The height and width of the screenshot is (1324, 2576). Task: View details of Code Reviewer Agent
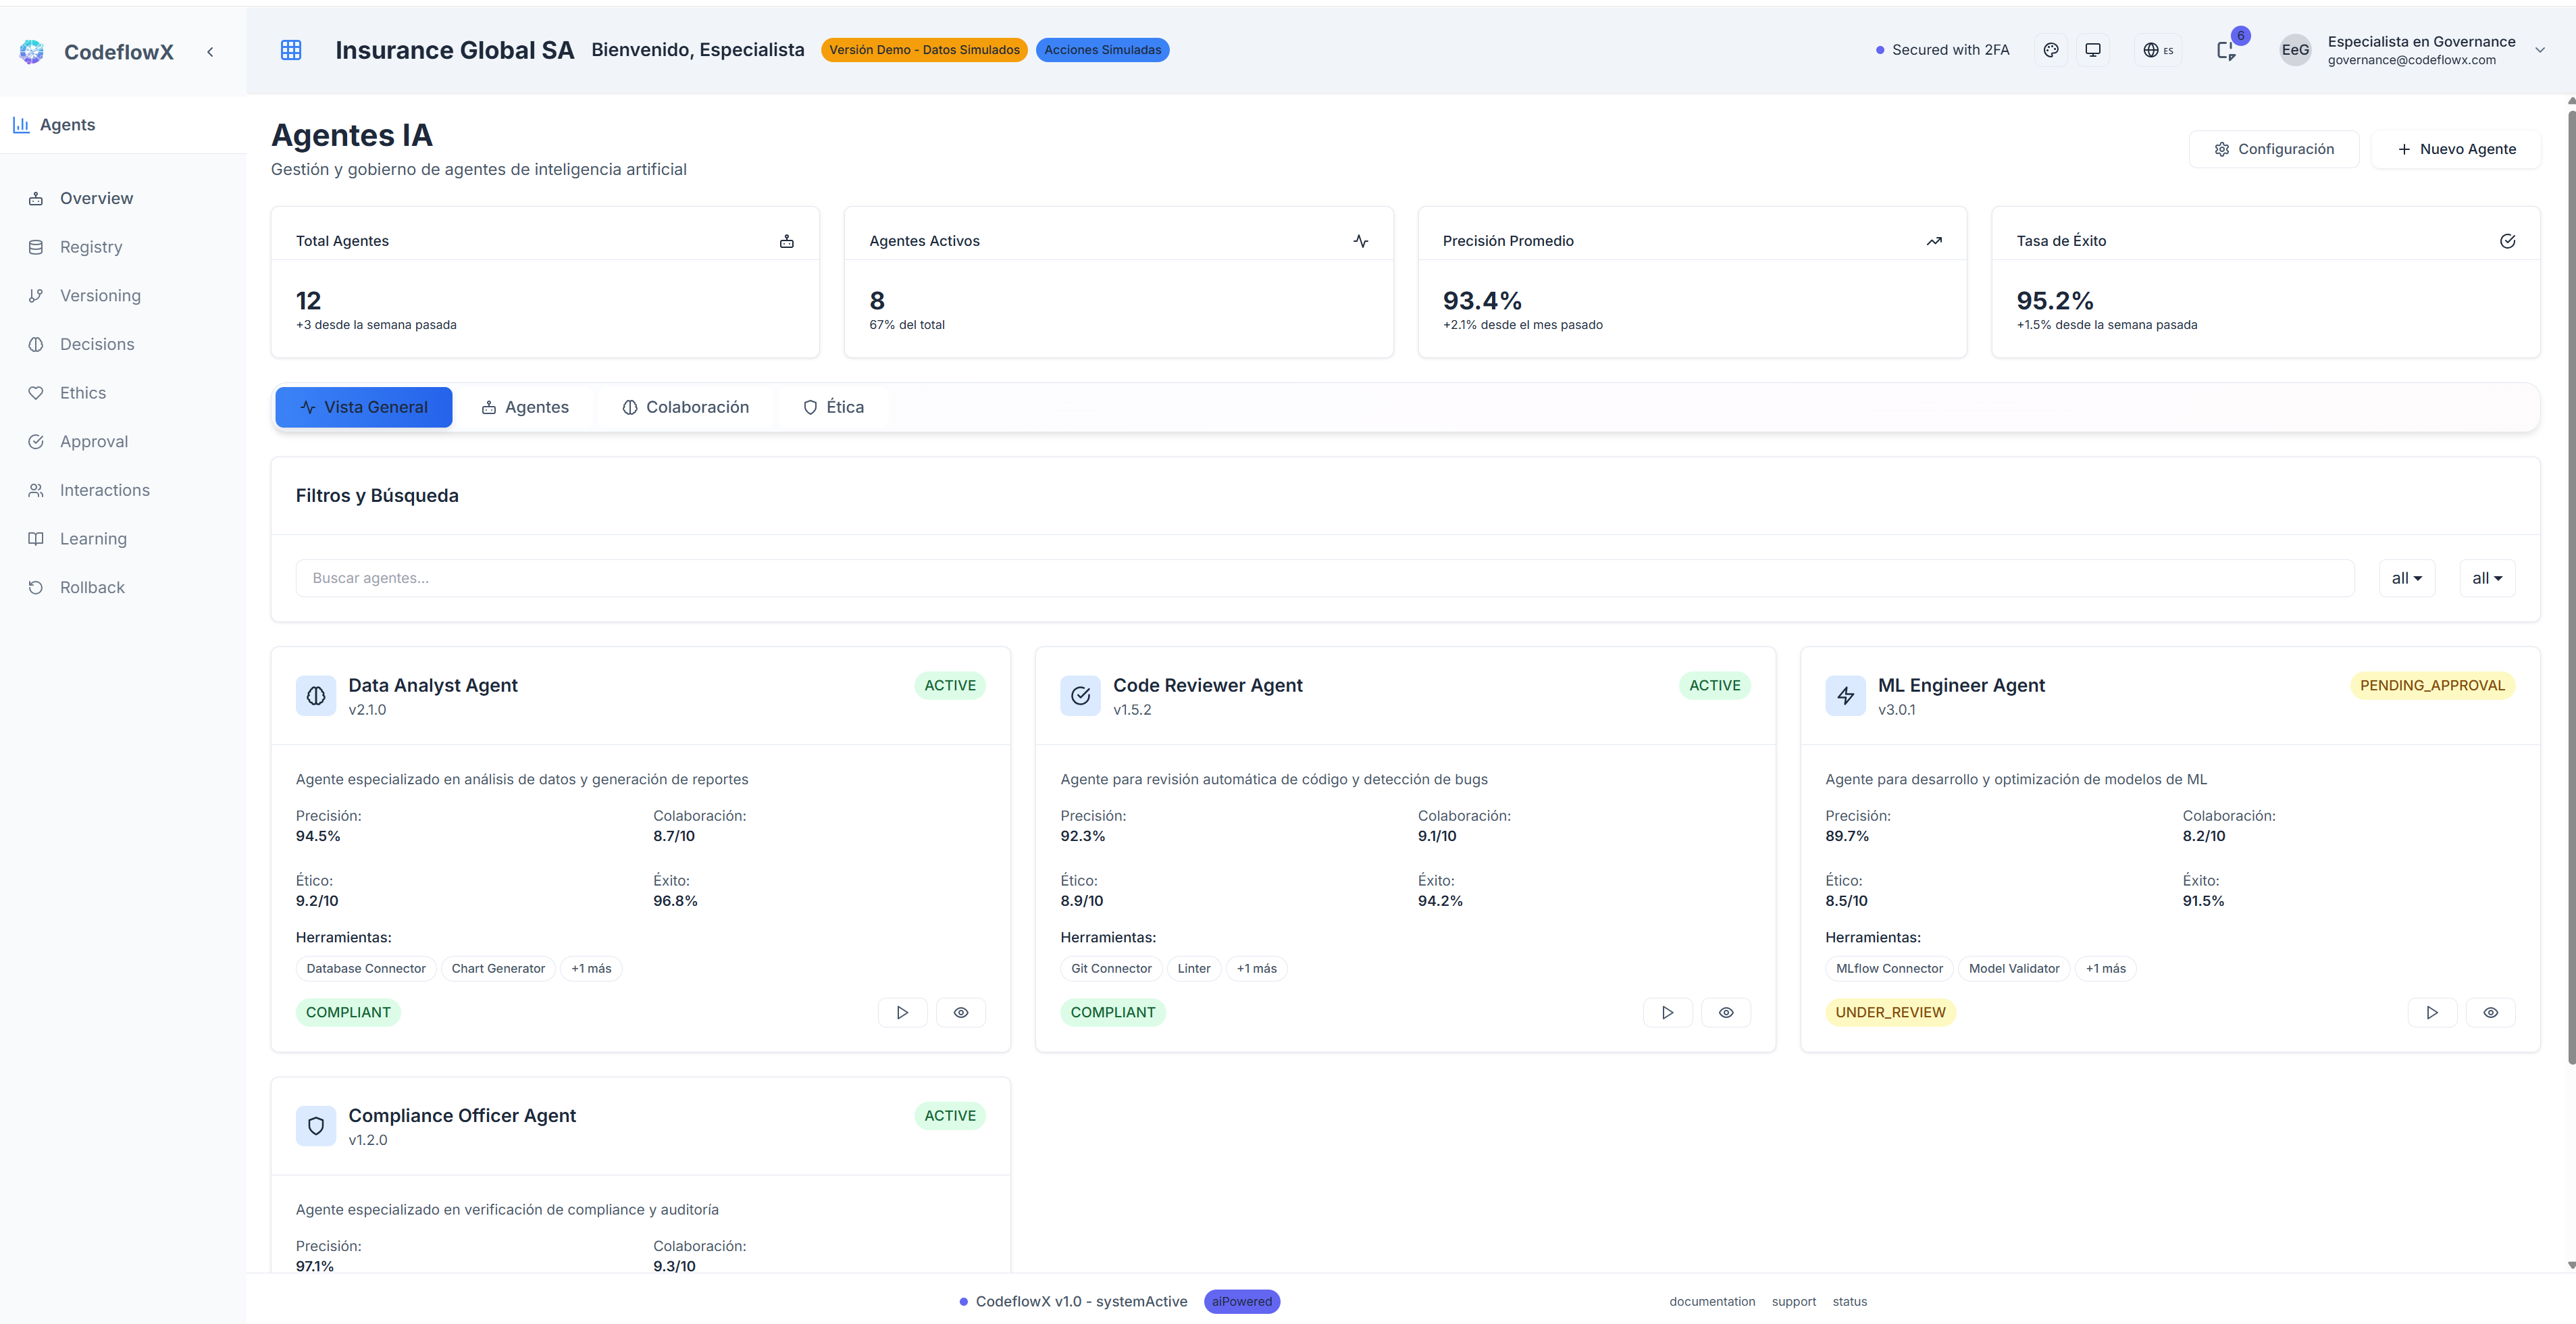tap(1725, 1012)
